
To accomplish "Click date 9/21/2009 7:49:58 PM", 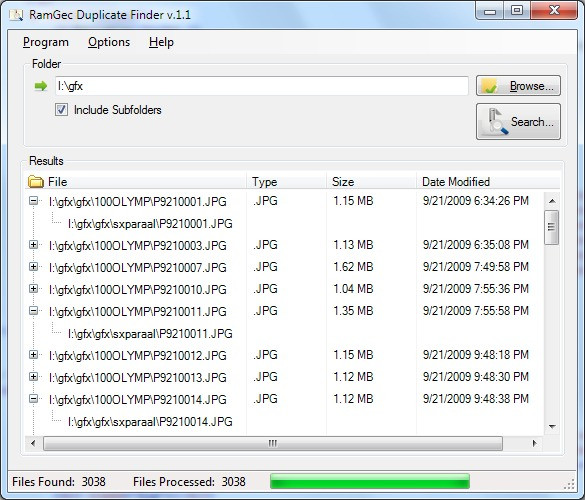I will (x=476, y=267).
